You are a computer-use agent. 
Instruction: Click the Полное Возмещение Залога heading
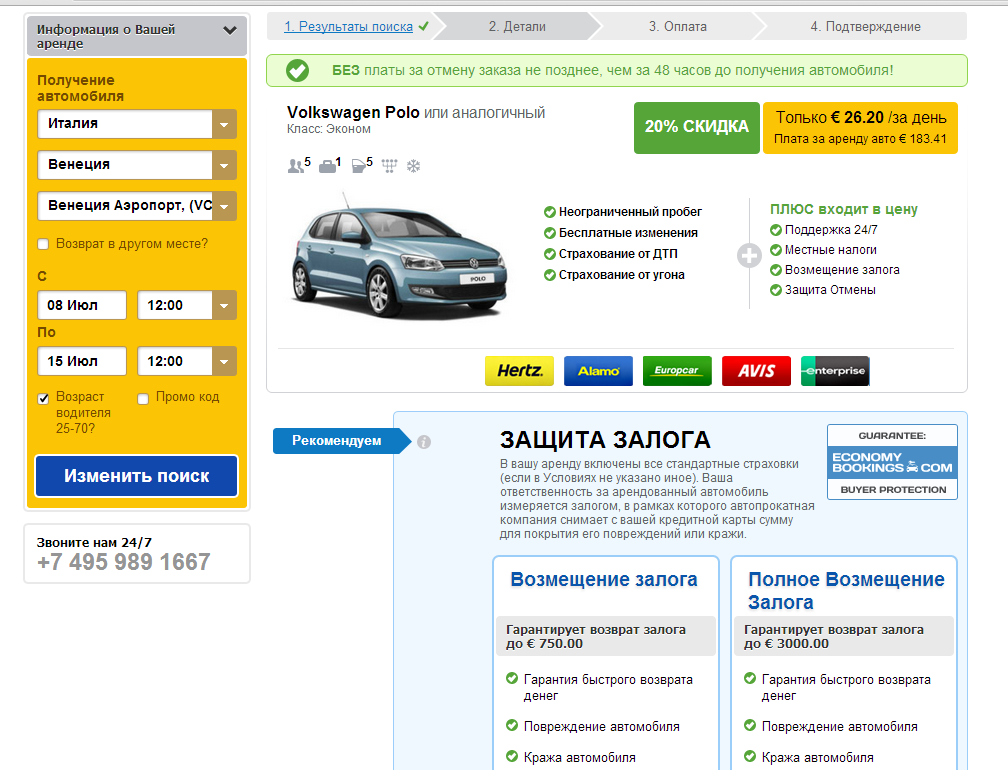[846, 591]
